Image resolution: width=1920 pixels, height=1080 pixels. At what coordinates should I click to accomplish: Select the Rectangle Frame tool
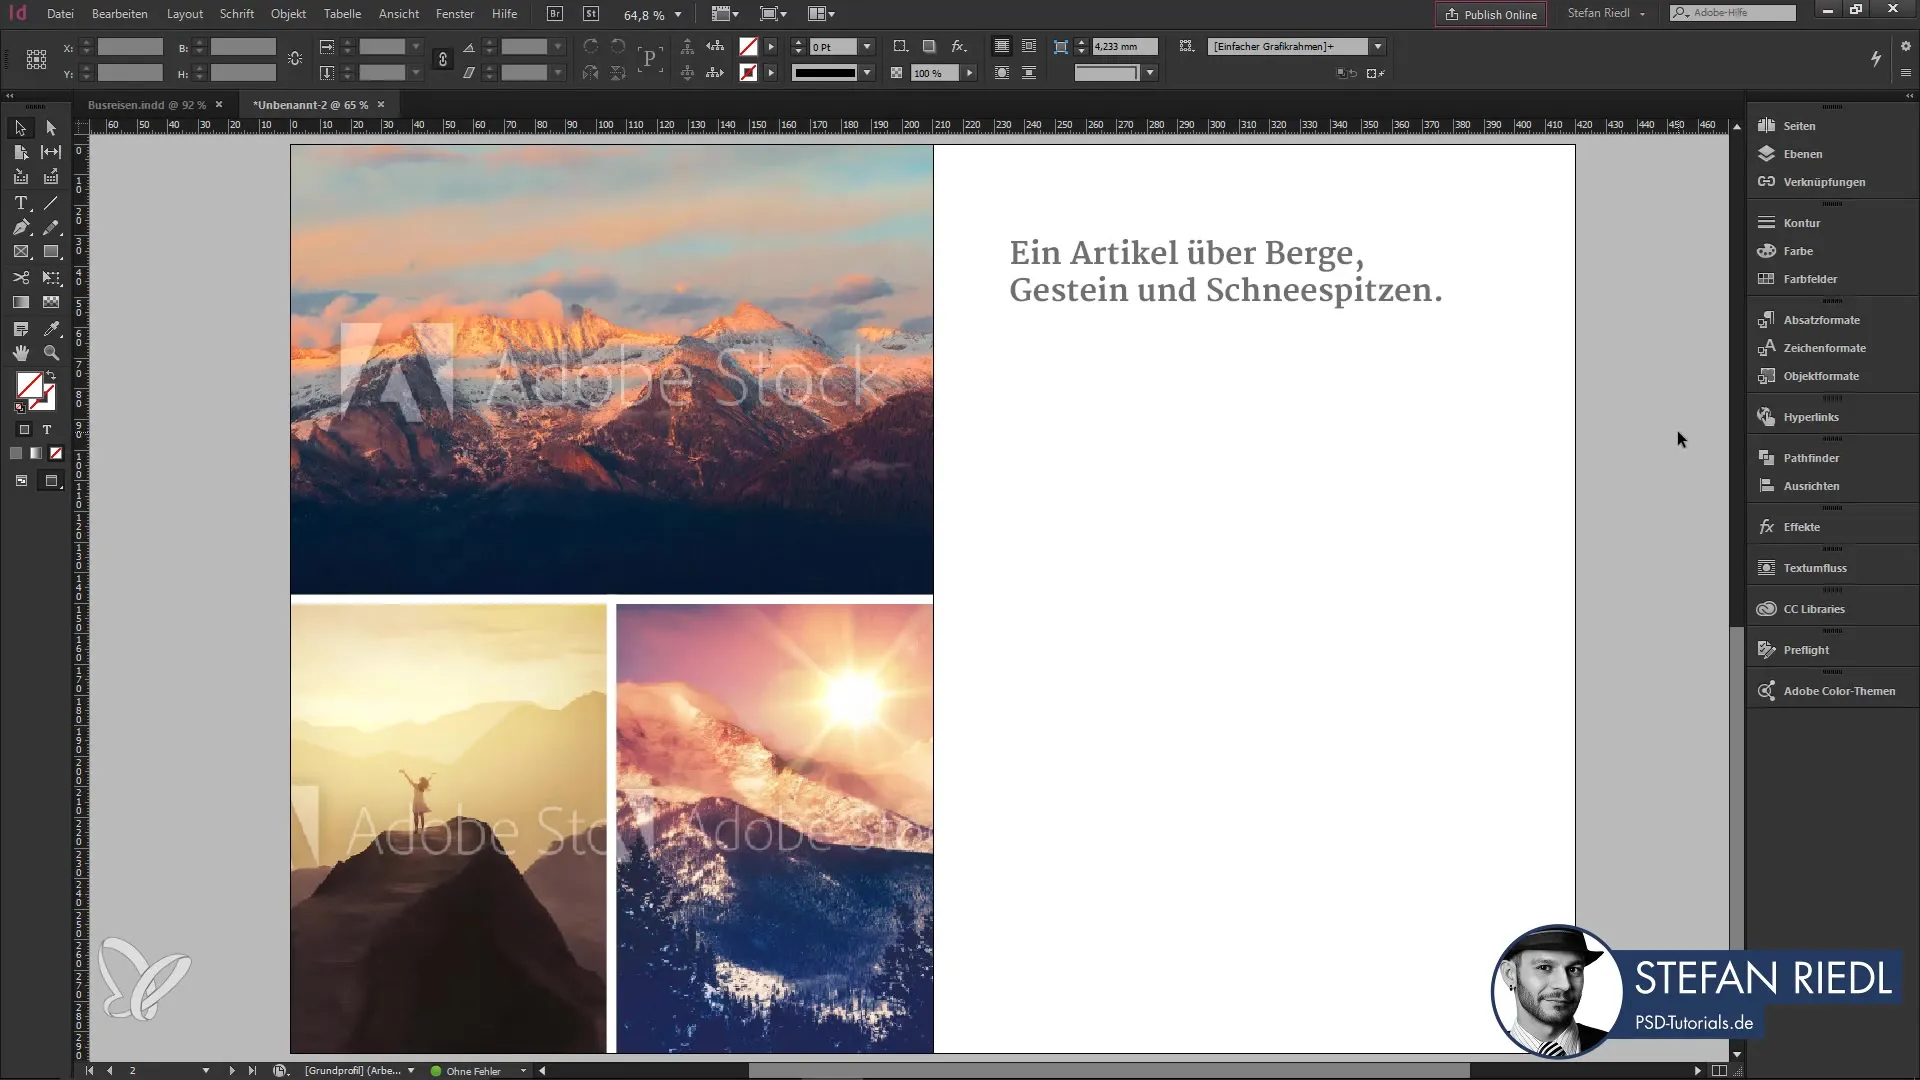tap(20, 252)
